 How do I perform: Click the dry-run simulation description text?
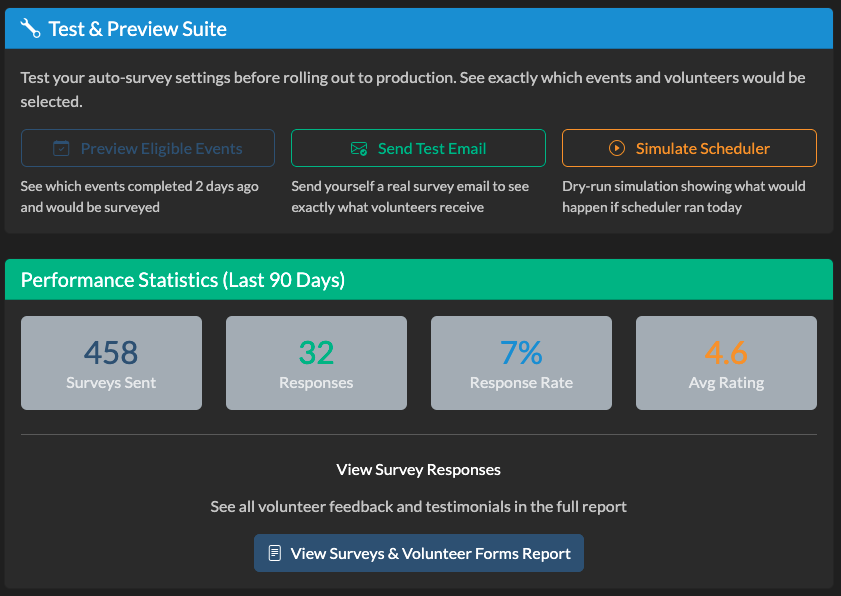coord(683,196)
